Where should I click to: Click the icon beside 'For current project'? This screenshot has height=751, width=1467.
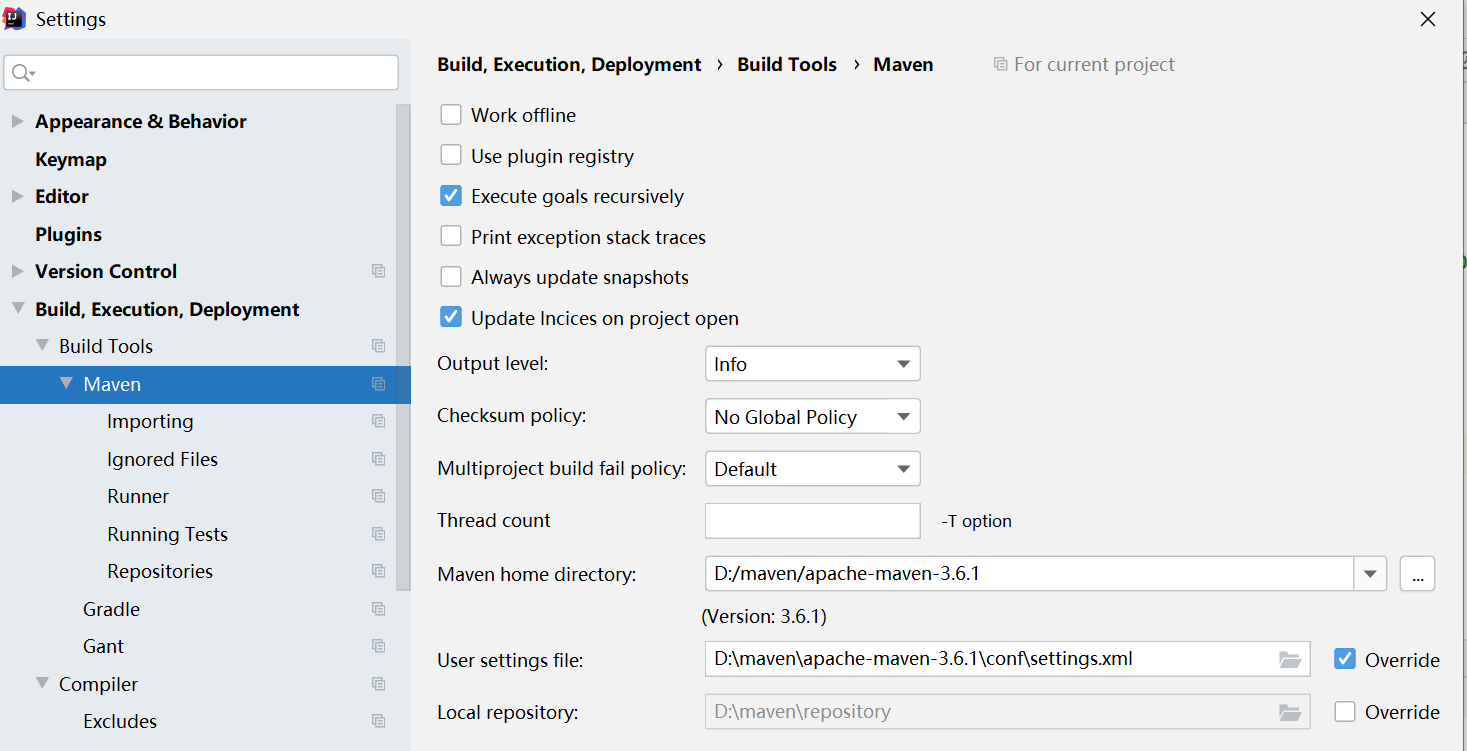tap(1000, 64)
